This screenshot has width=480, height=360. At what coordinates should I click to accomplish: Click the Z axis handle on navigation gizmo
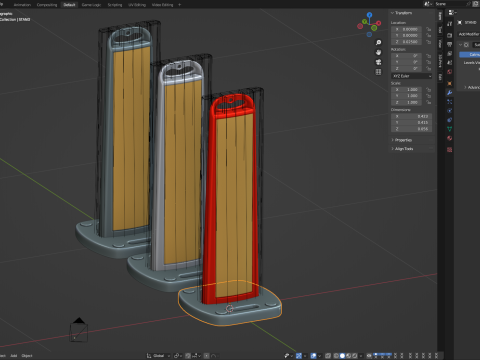(369, 15)
